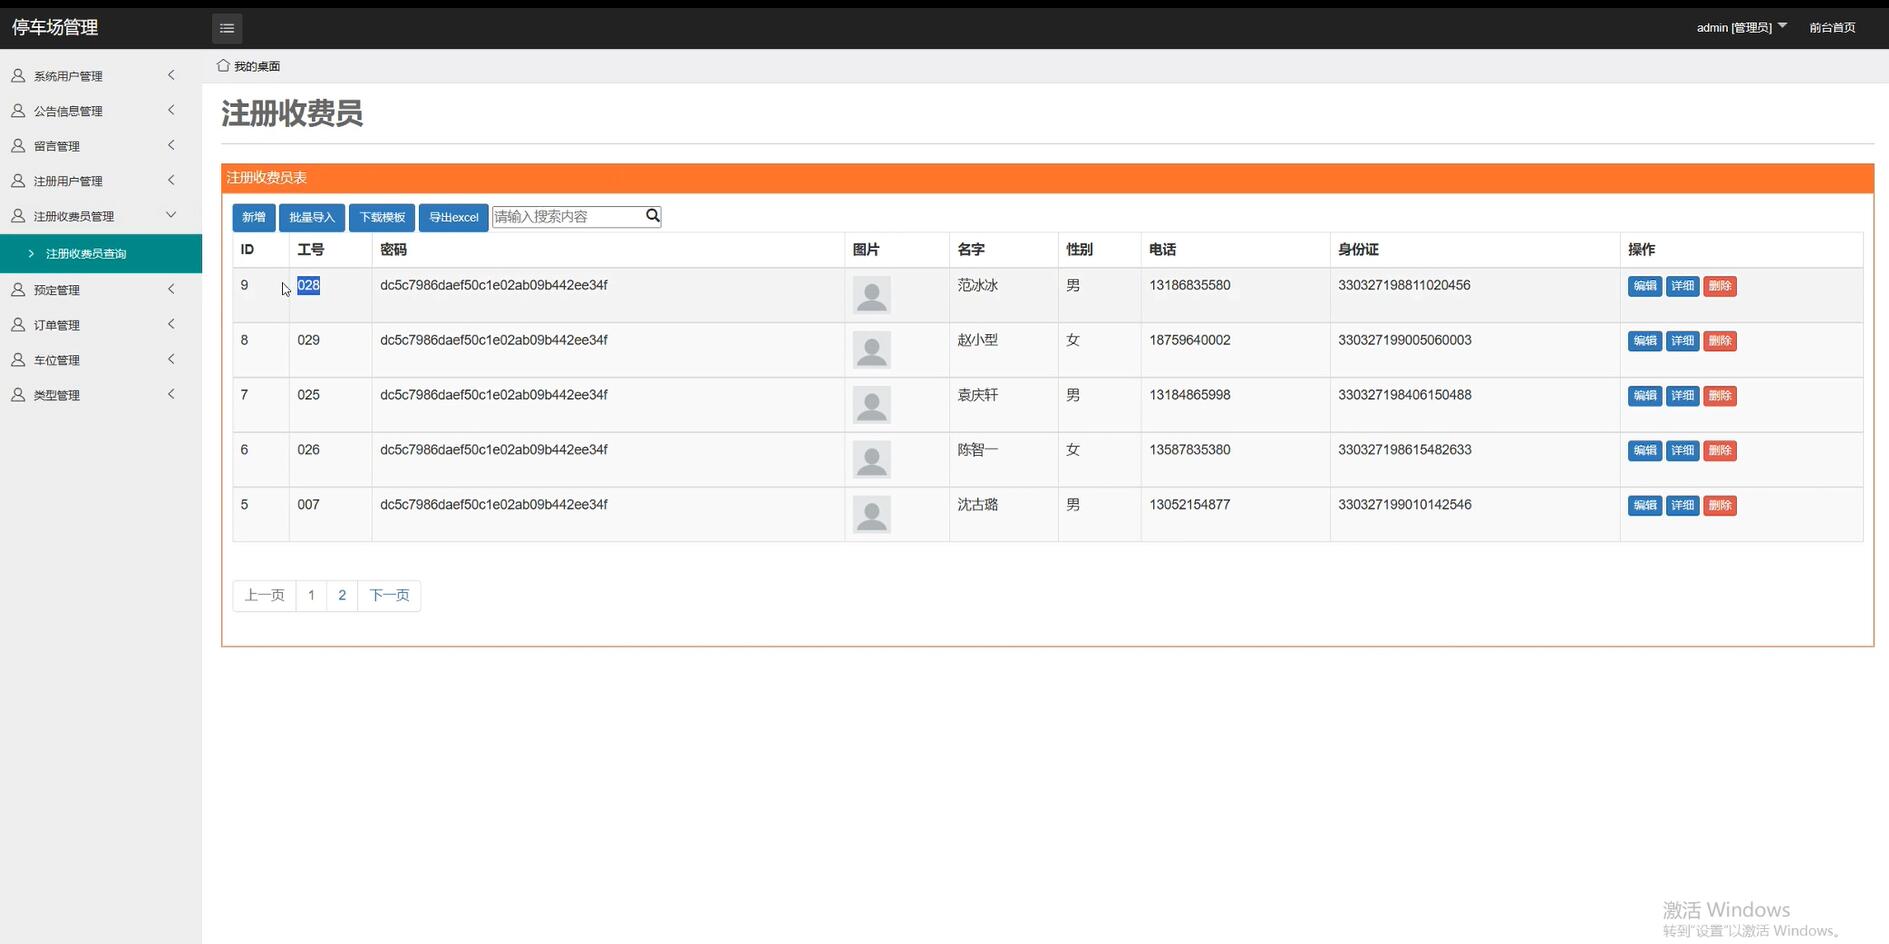The height and width of the screenshot is (944, 1889).
Task: Click the 新增 button
Action: click(x=254, y=217)
